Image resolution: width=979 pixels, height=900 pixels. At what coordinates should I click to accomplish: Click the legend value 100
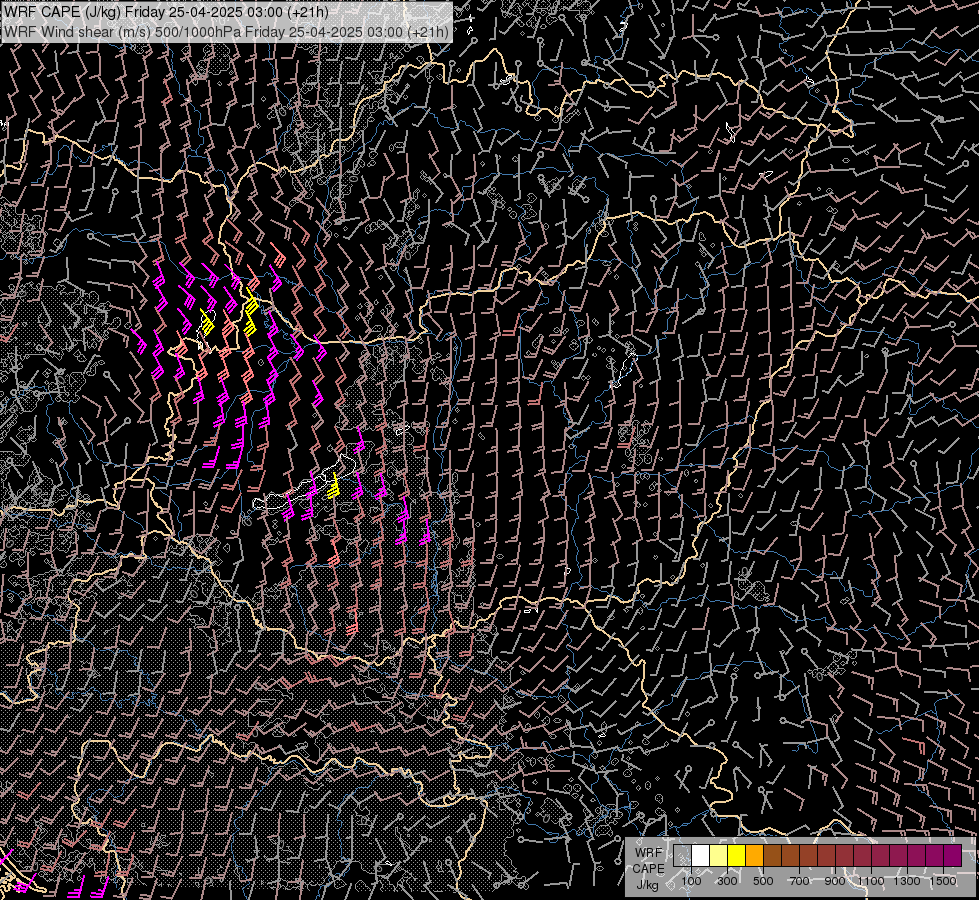tap(691, 881)
